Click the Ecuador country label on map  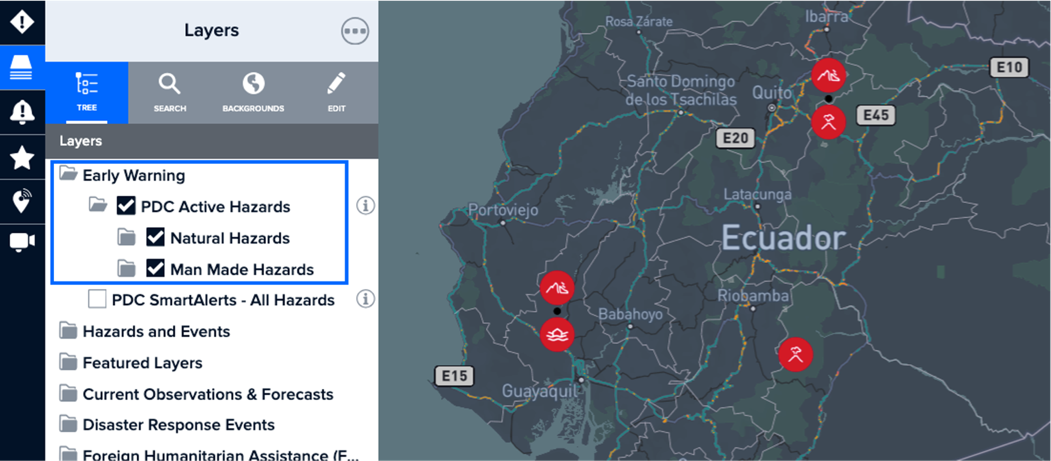click(x=783, y=239)
